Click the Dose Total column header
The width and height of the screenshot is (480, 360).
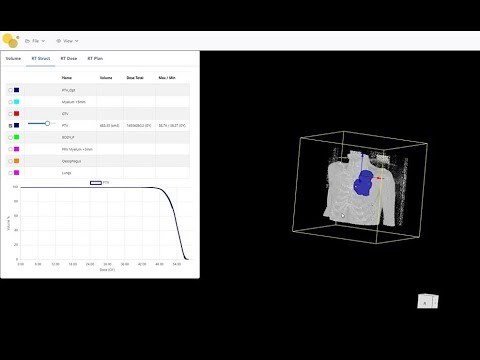[135, 78]
